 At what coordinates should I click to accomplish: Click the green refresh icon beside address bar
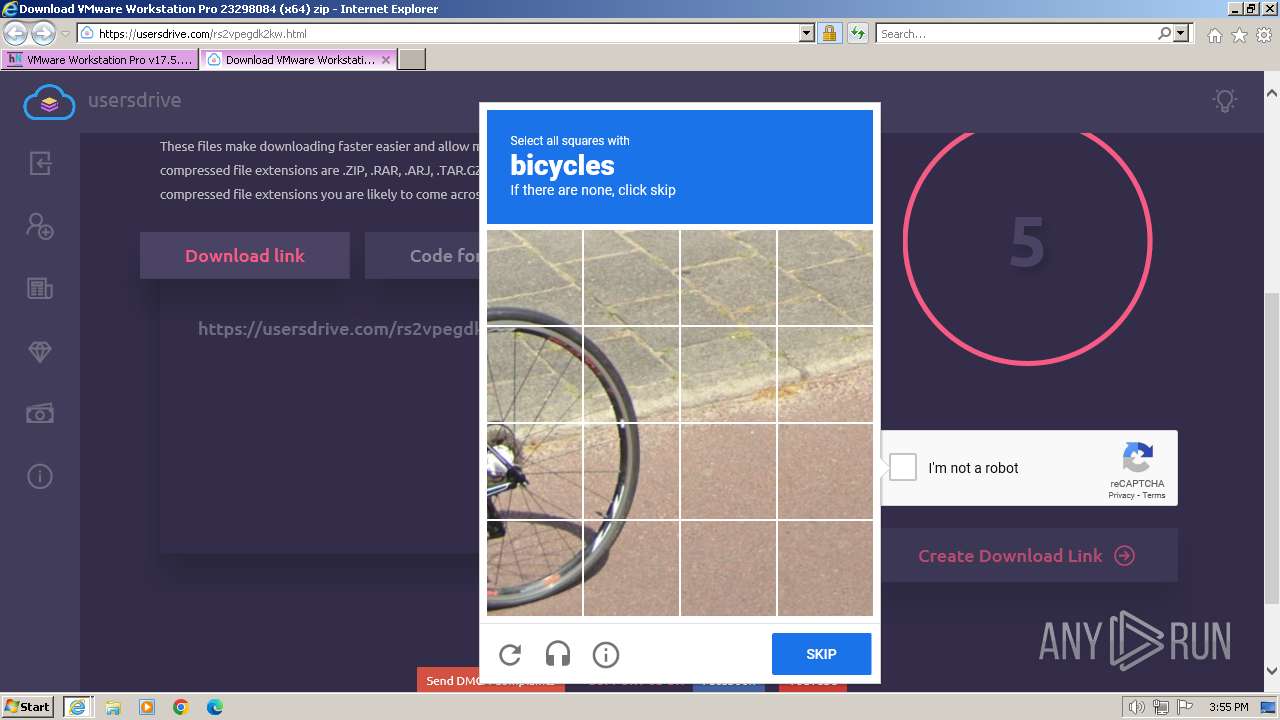click(857, 33)
